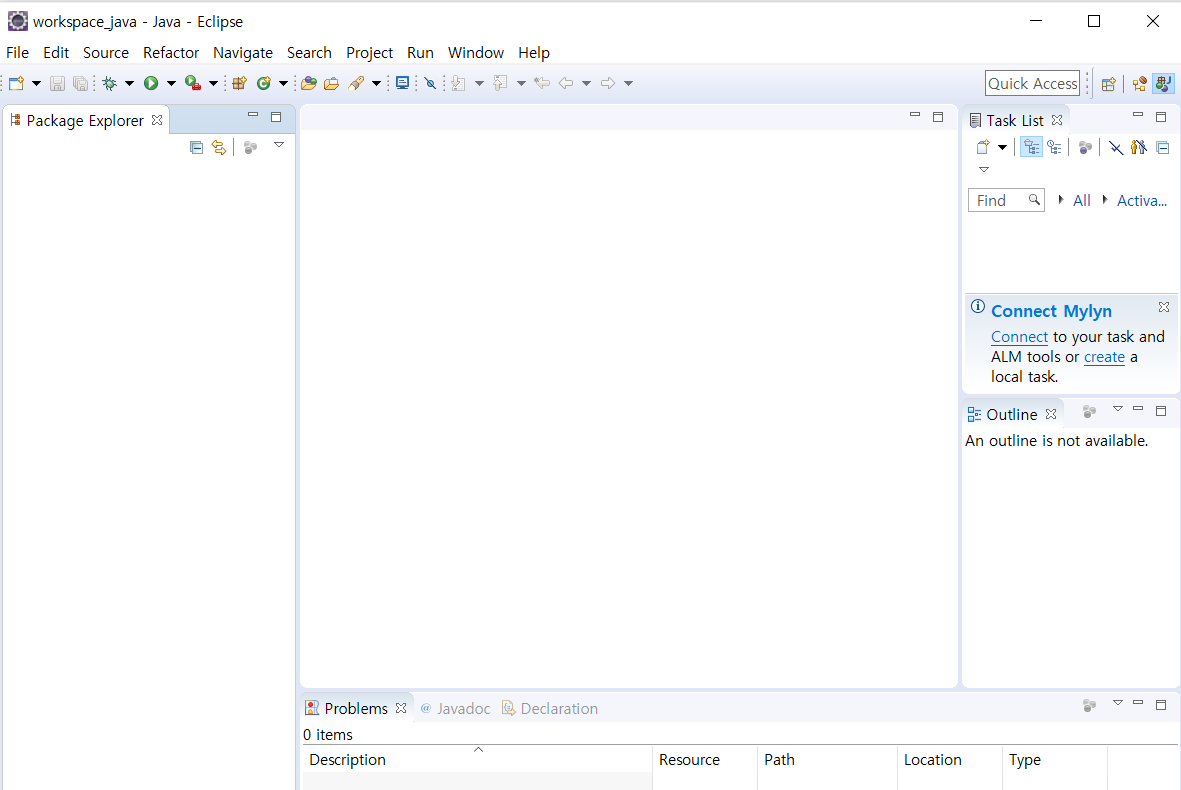Click the Debug bug icon

click(x=110, y=84)
